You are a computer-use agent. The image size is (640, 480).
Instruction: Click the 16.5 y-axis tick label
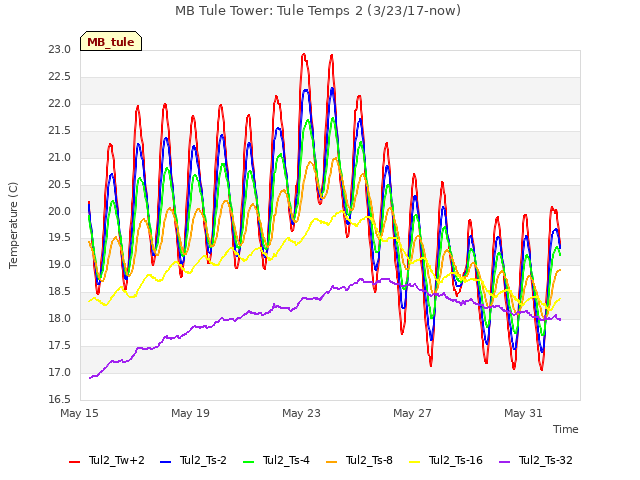(60, 400)
